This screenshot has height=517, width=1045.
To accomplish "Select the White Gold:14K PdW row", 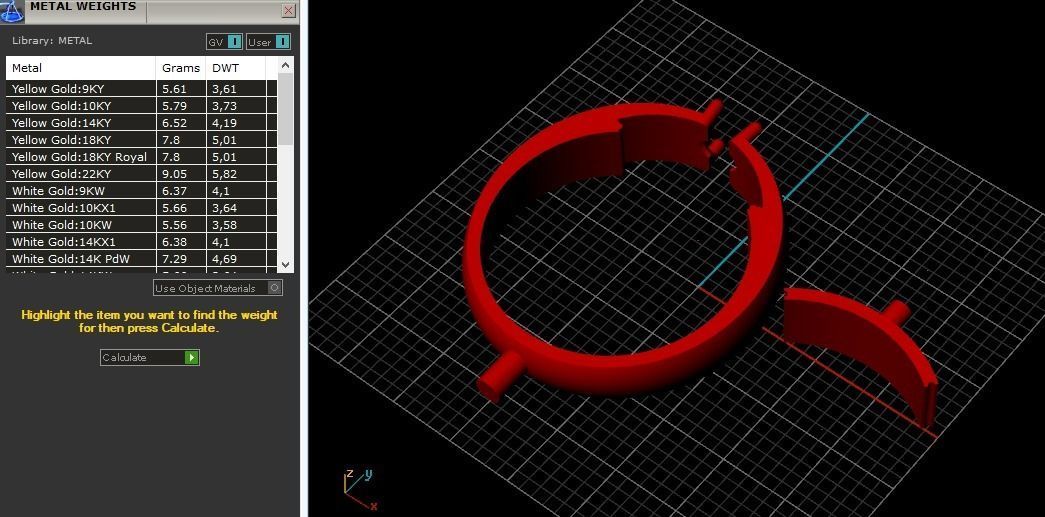I will tap(141, 258).
